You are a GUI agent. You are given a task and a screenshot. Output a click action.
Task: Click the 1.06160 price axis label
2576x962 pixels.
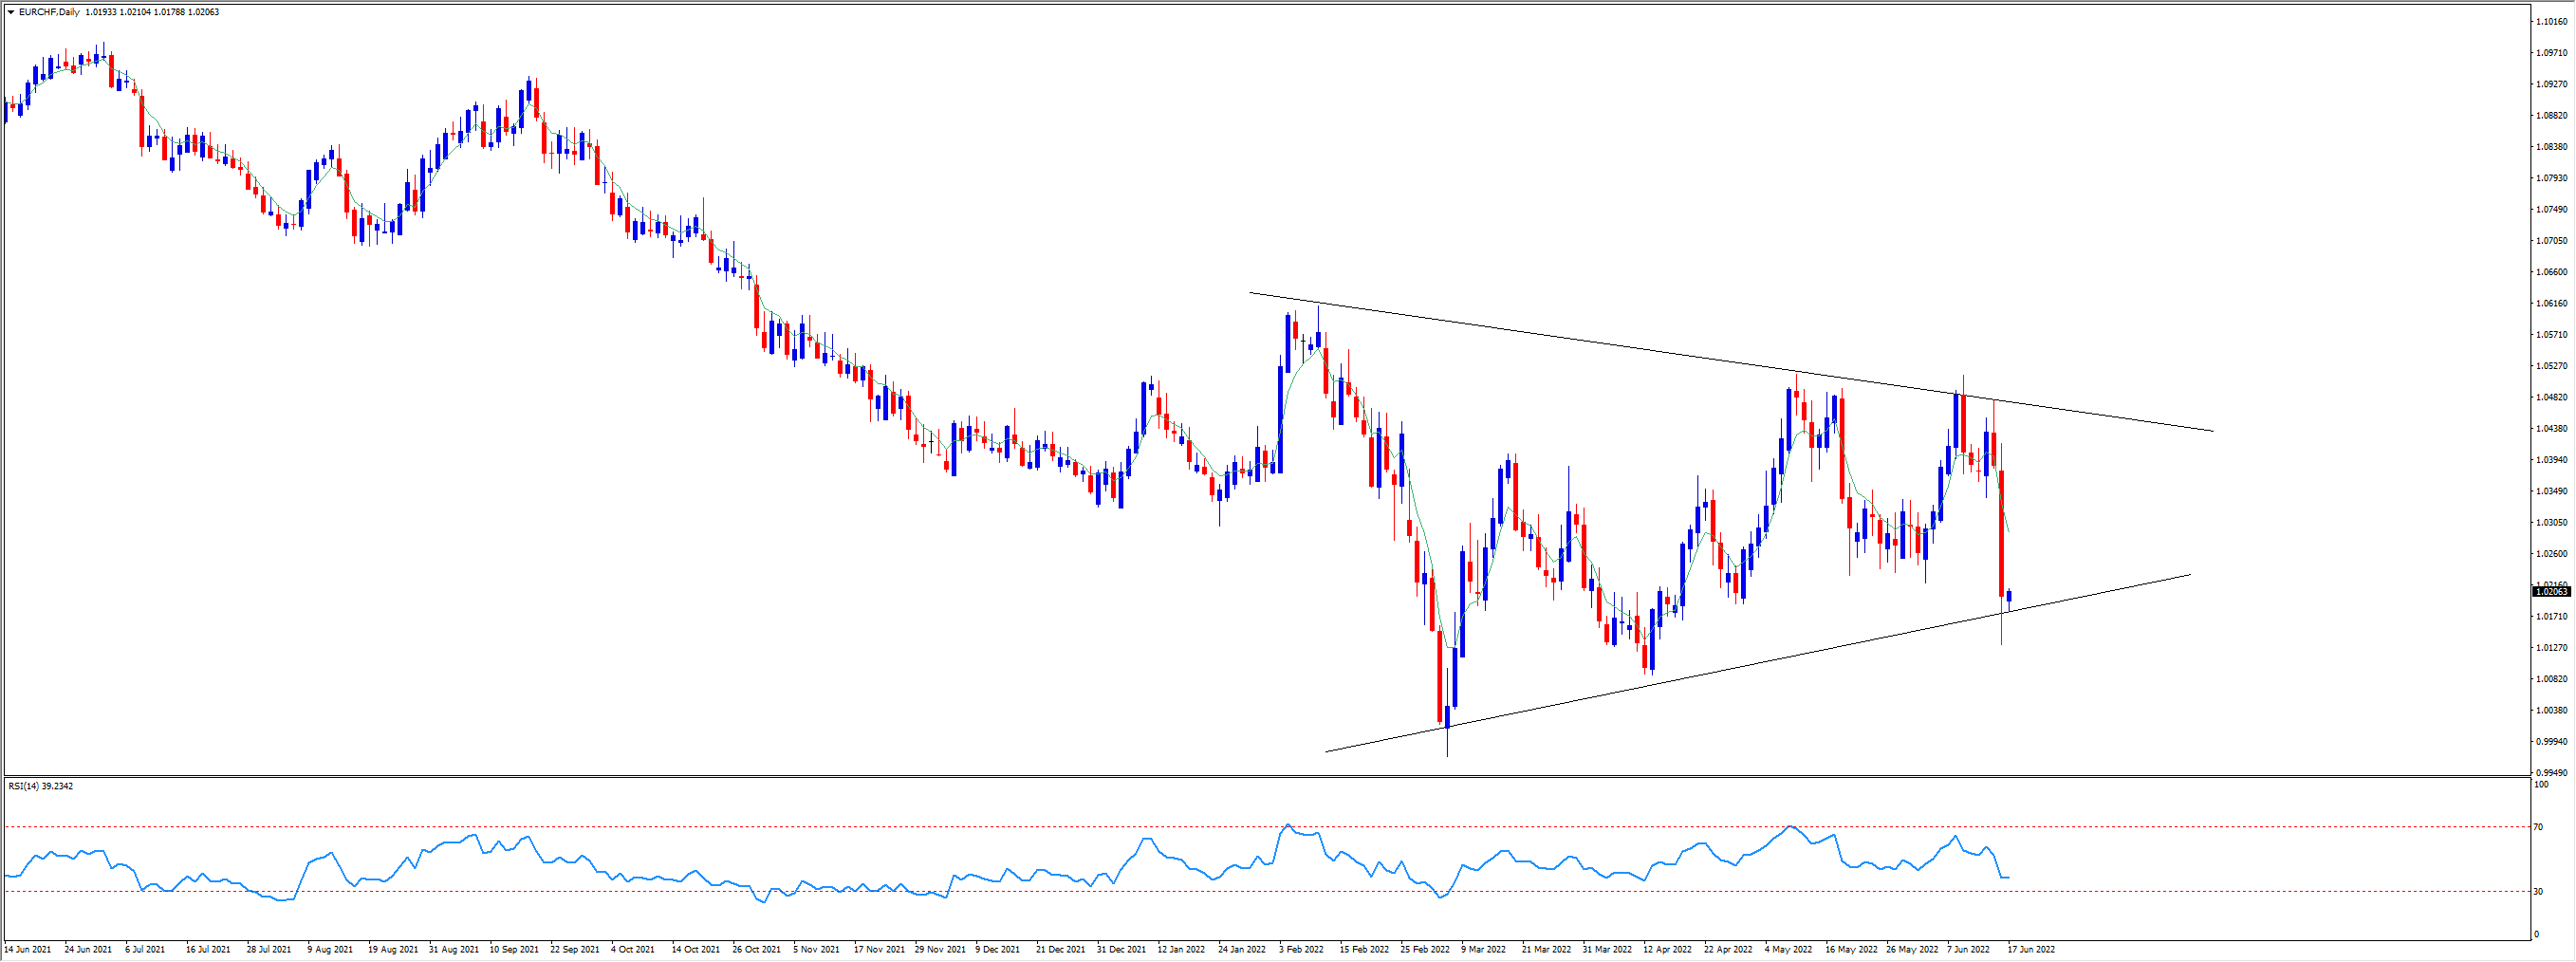click(2552, 303)
